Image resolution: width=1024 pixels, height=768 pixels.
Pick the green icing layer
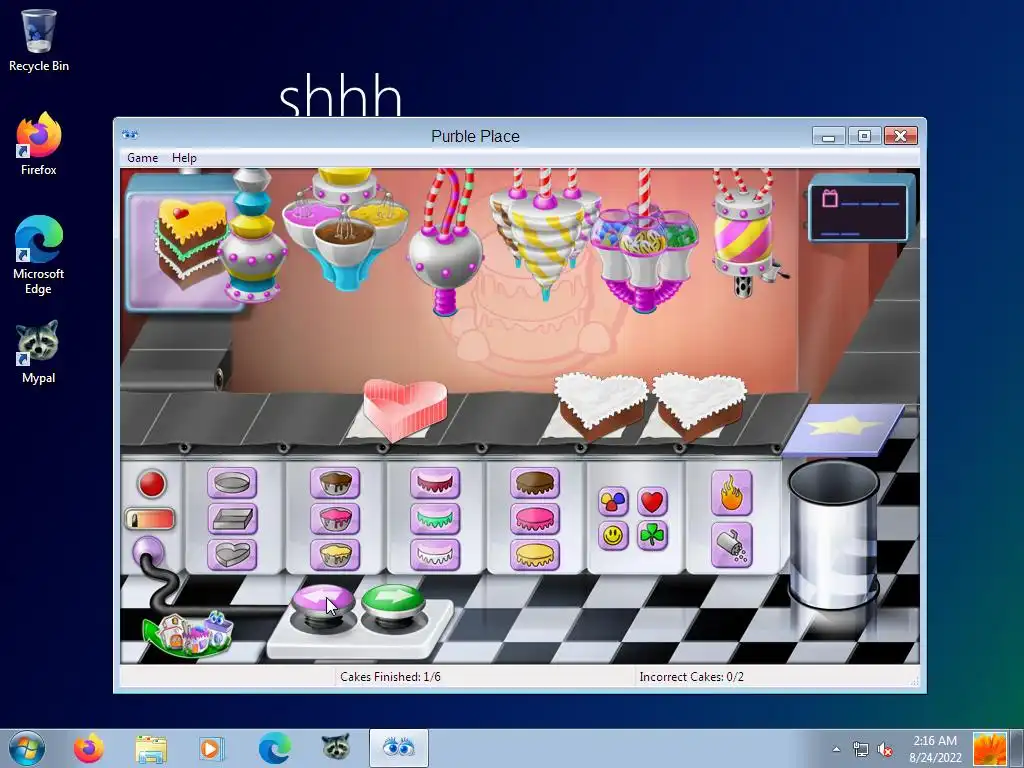(435, 519)
